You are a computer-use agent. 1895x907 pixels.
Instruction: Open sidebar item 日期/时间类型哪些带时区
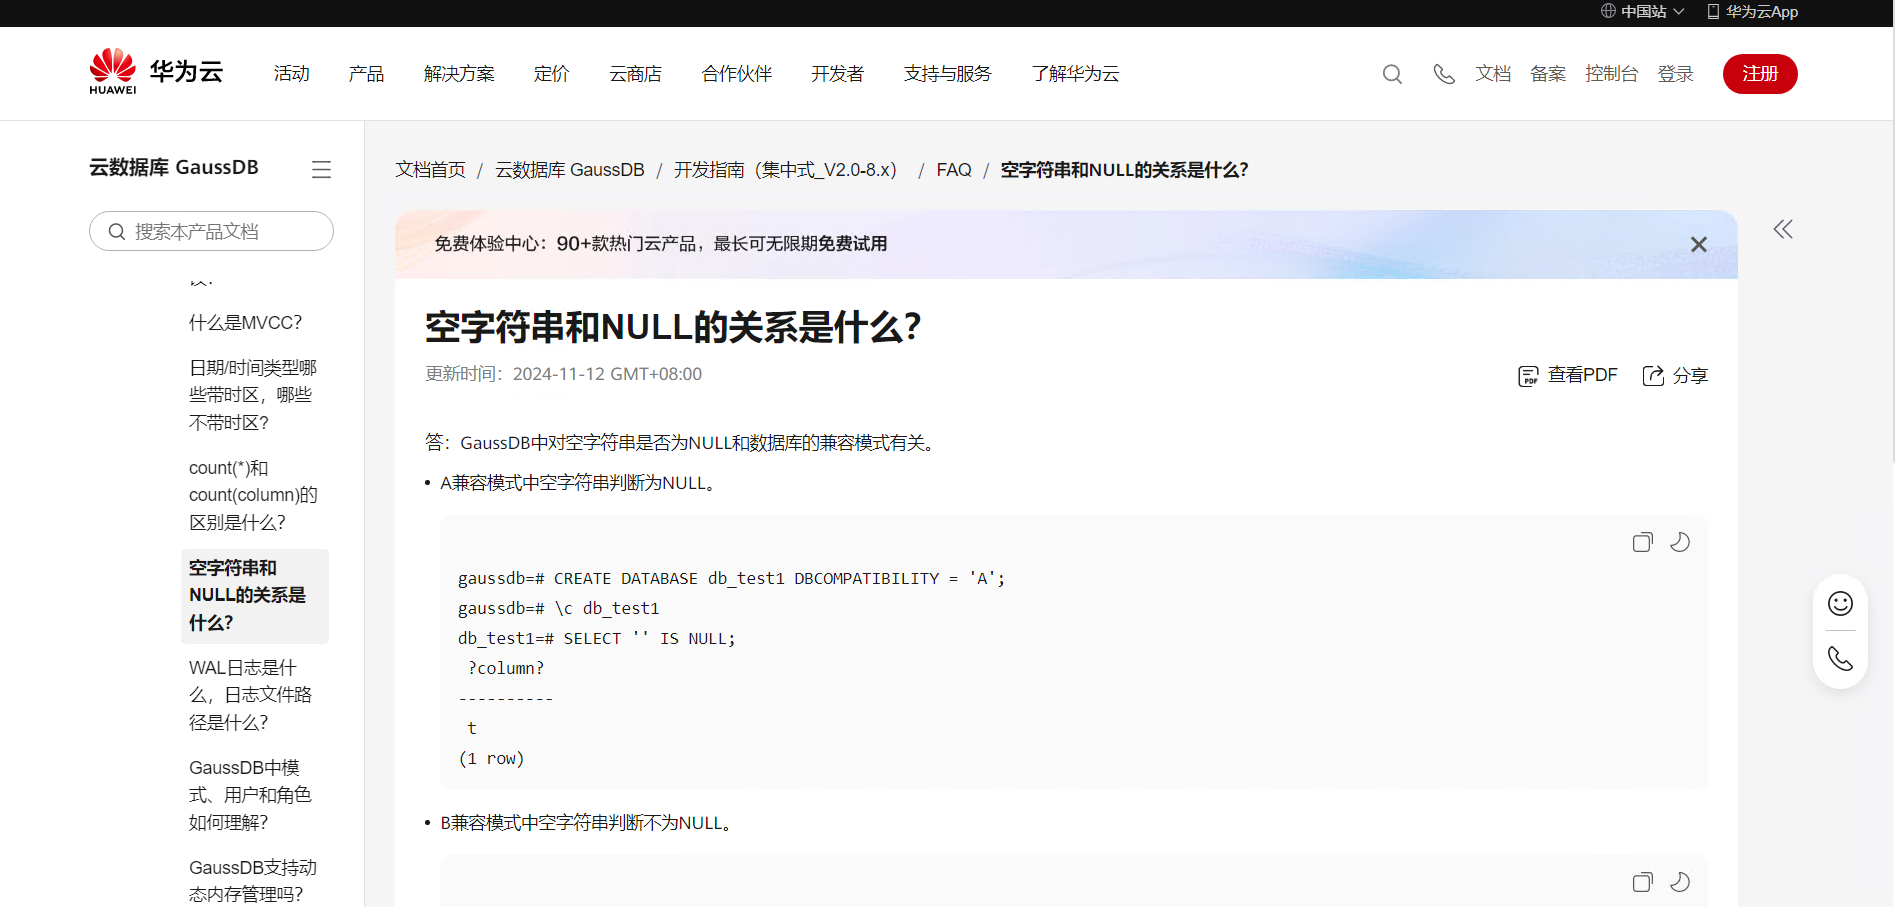click(x=253, y=395)
